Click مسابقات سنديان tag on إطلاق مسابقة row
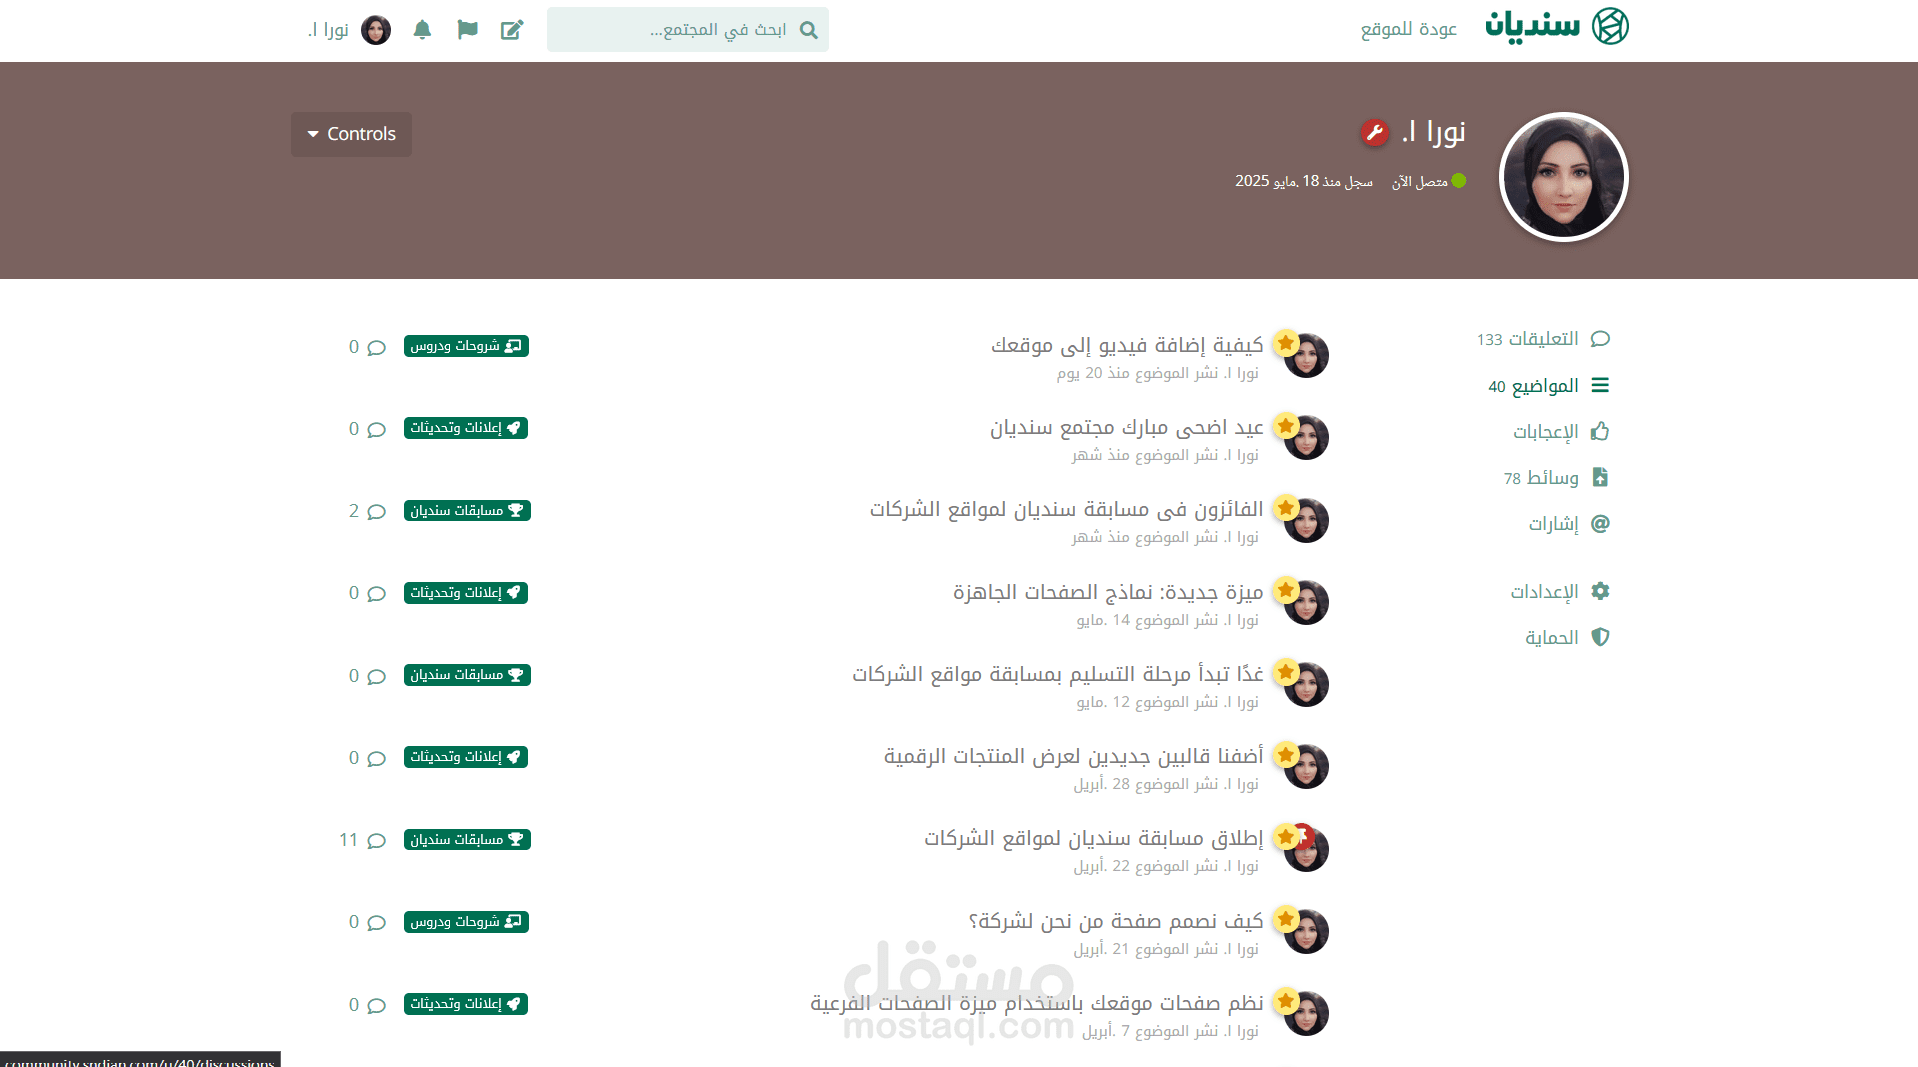This screenshot has width=1918, height=1067. click(467, 840)
